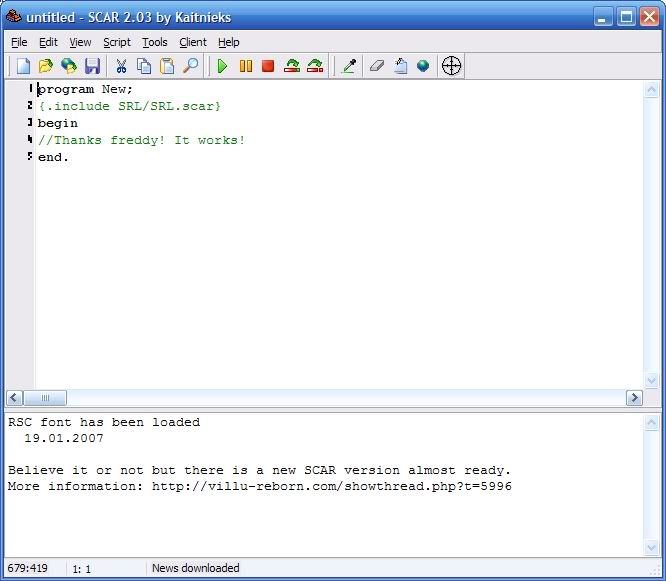Run the script with the green play button
Viewport: 666px width, 581px height.
pyautogui.click(x=222, y=66)
